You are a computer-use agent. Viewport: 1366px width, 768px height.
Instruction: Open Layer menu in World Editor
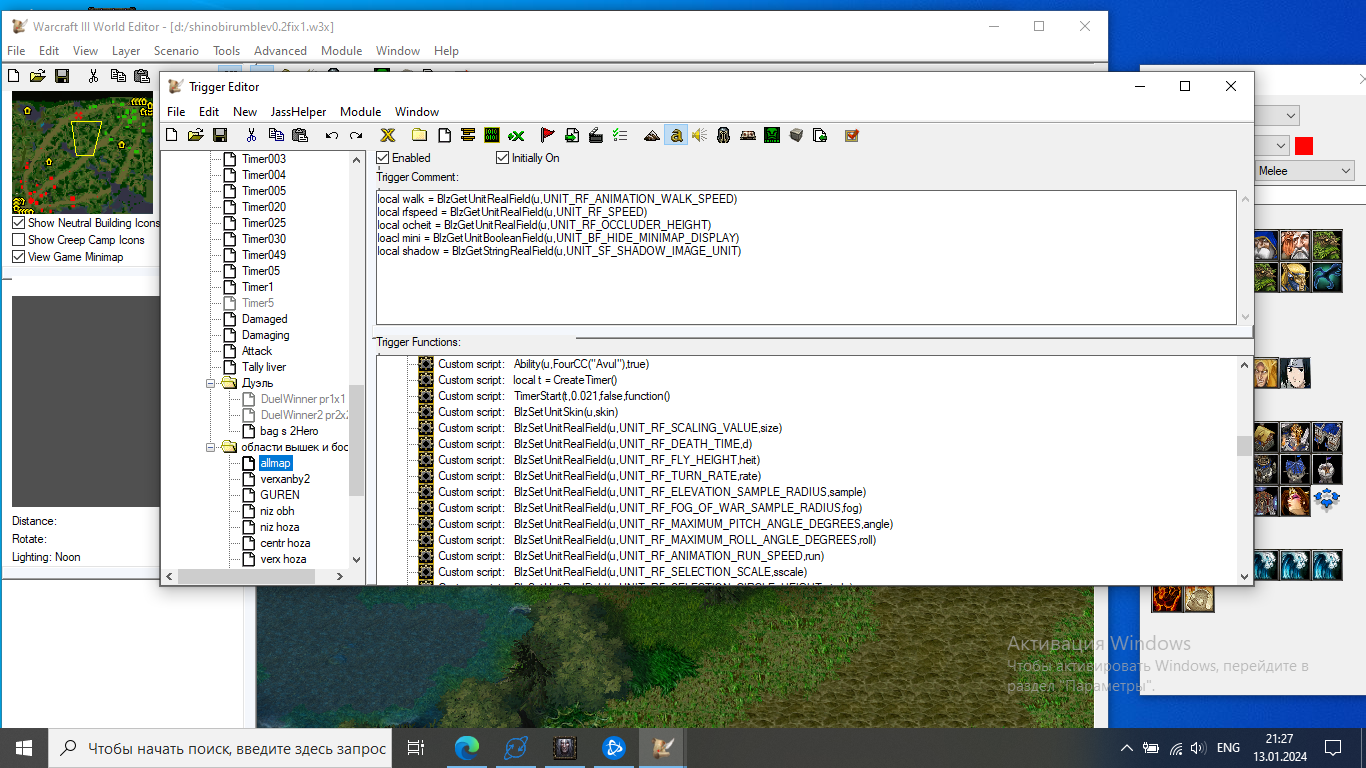pyautogui.click(x=126, y=51)
